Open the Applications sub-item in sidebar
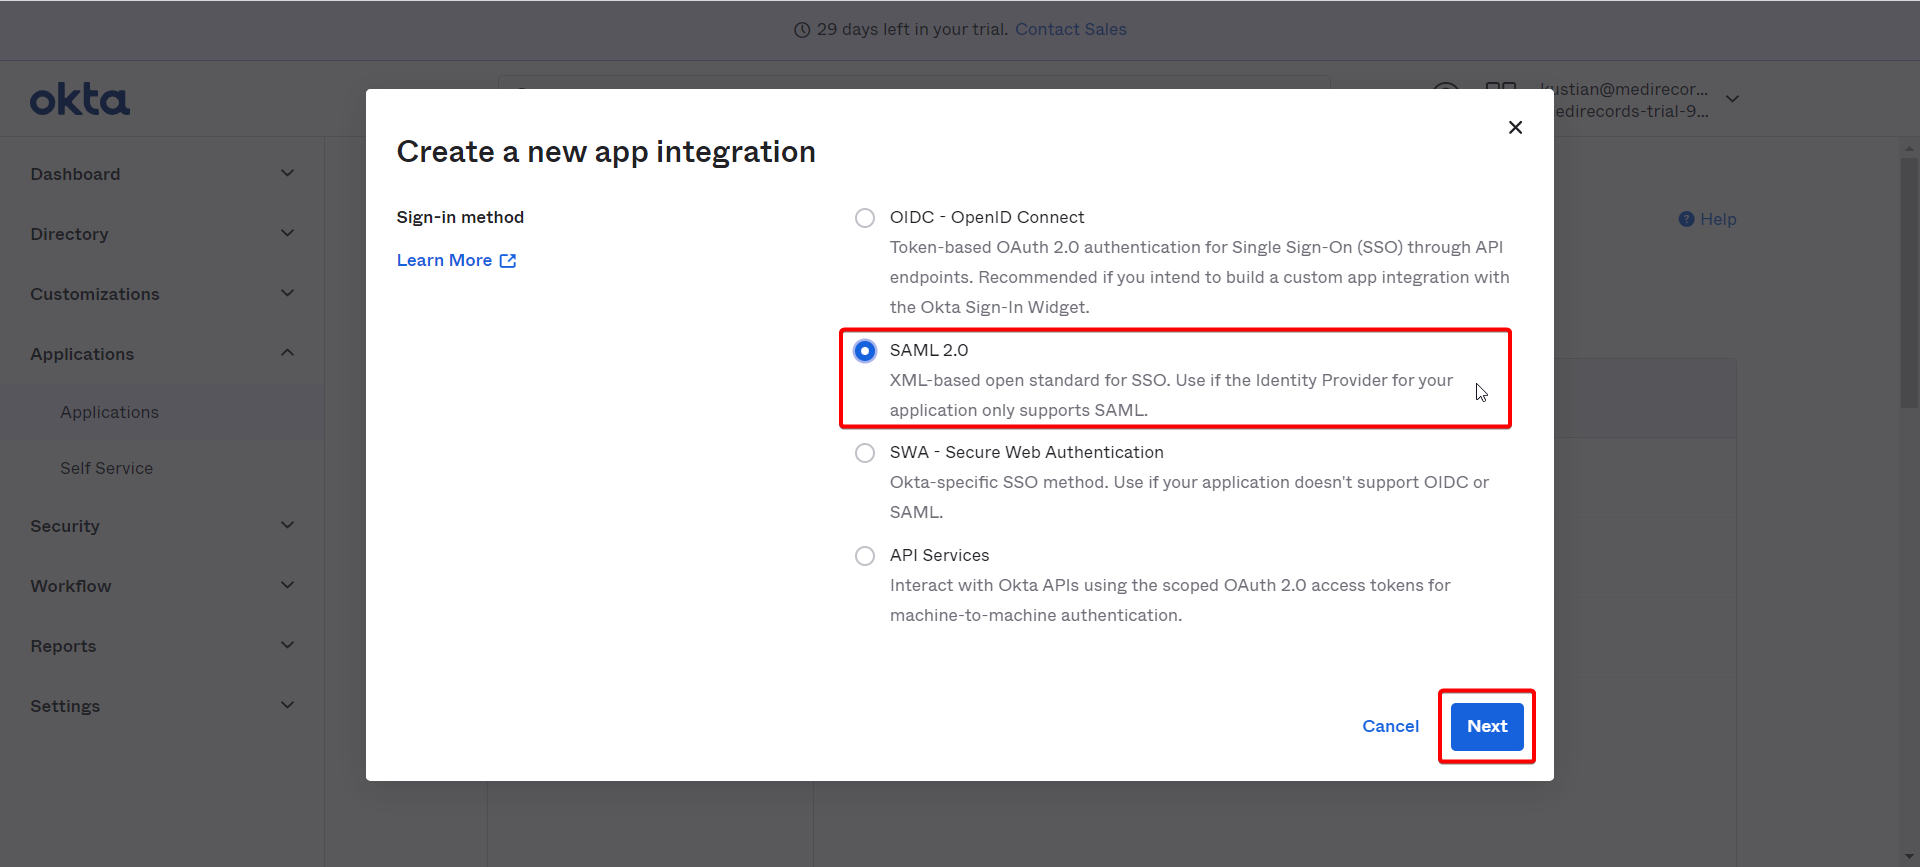1920x867 pixels. click(x=109, y=412)
